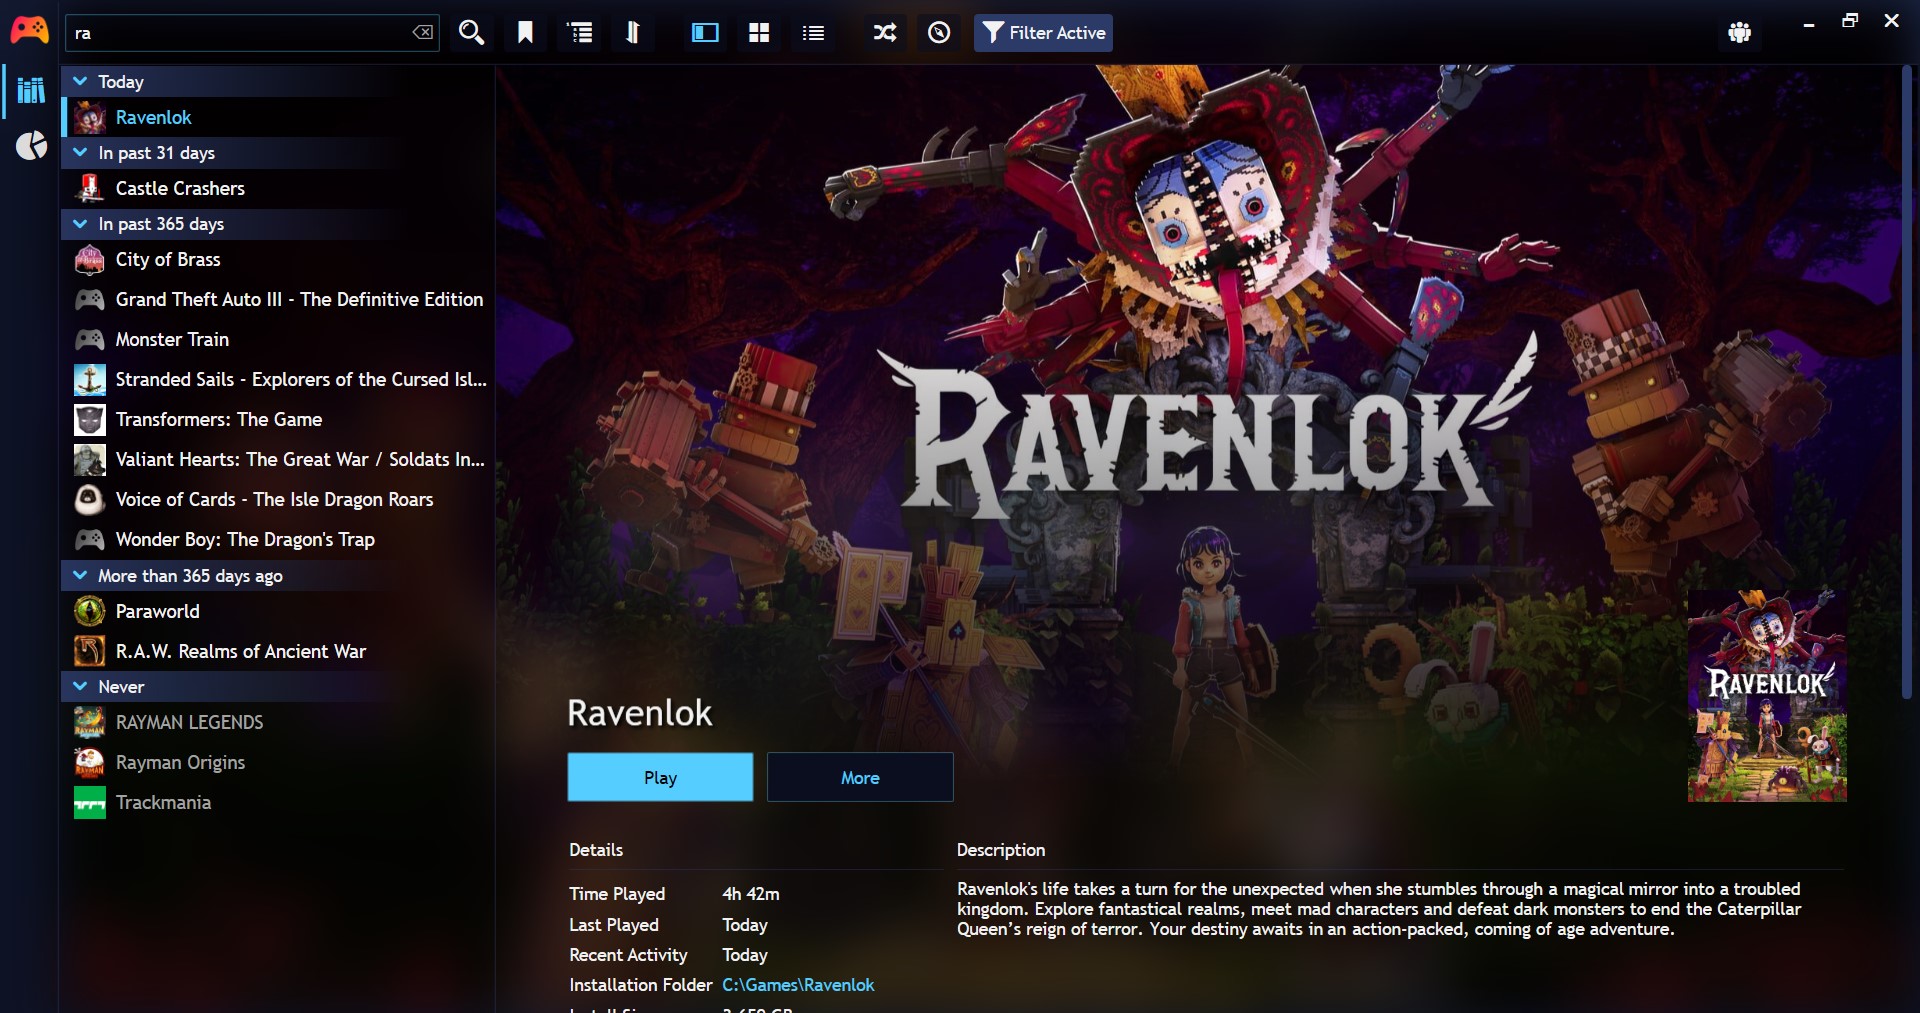
Task: Select Castle Crashers in the list
Action: coord(278,188)
